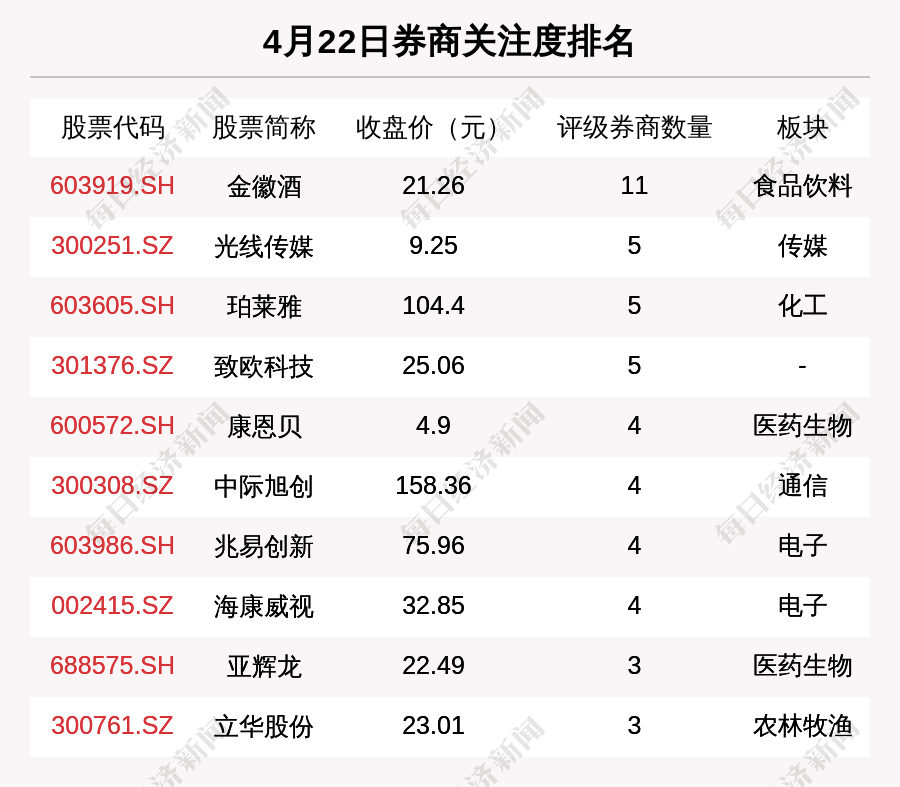Click broker count 5 in 光线传媒 row
The height and width of the screenshot is (787, 900).
pos(634,246)
